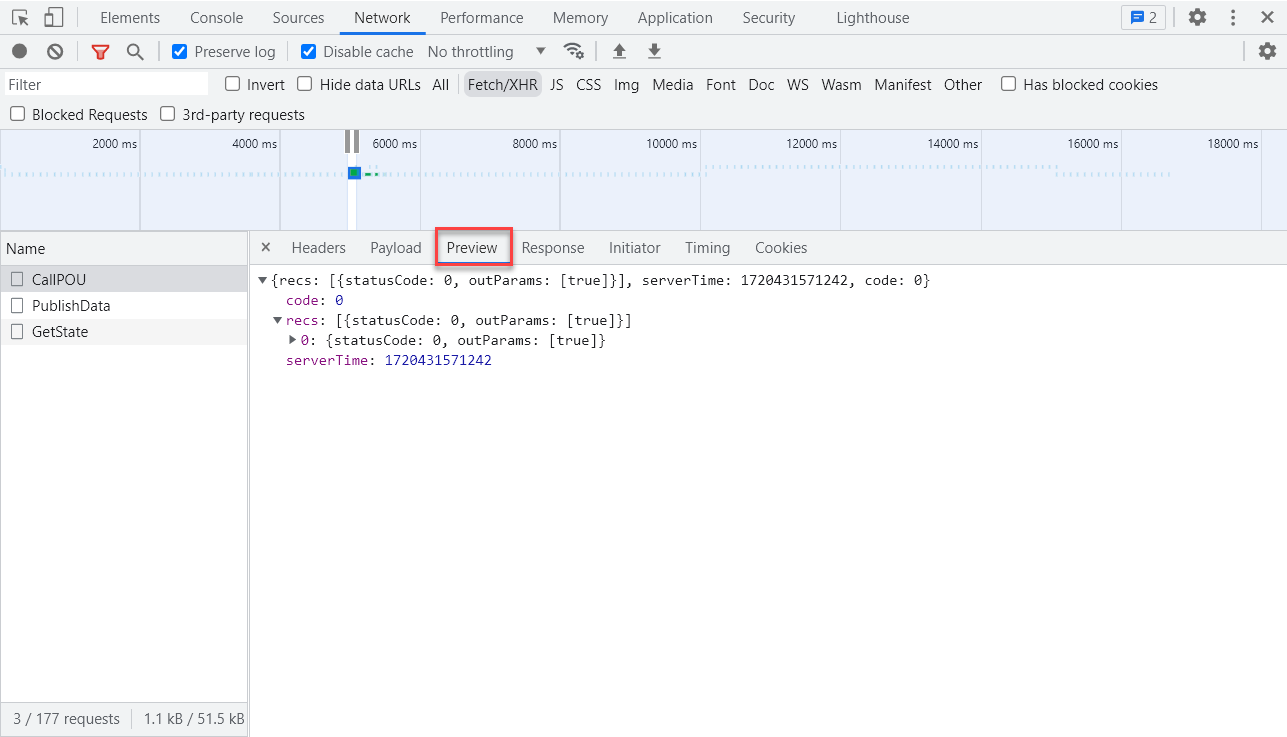Toggle the device toolbar icon

[54, 17]
